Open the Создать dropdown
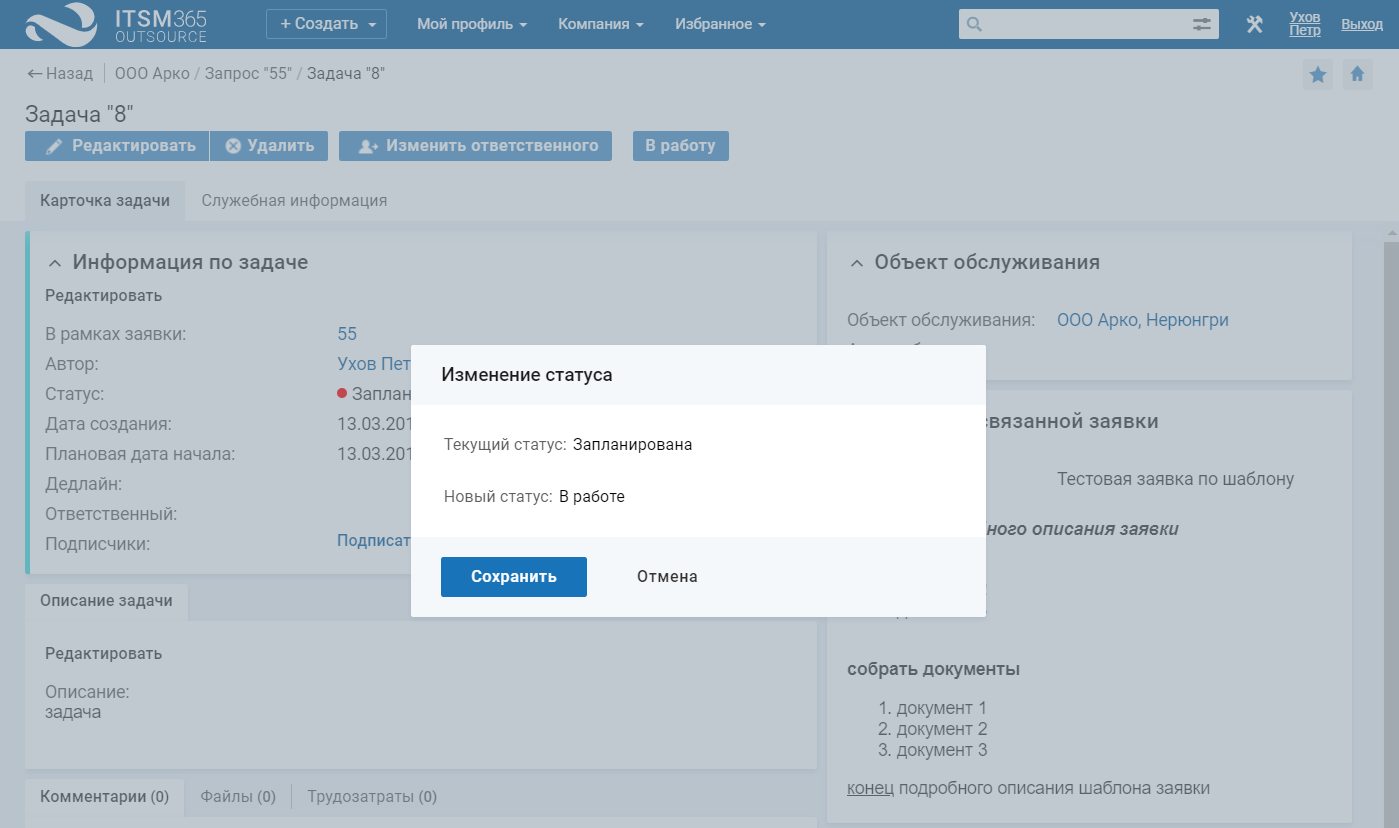This screenshot has width=1399, height=828. point(326,24)
